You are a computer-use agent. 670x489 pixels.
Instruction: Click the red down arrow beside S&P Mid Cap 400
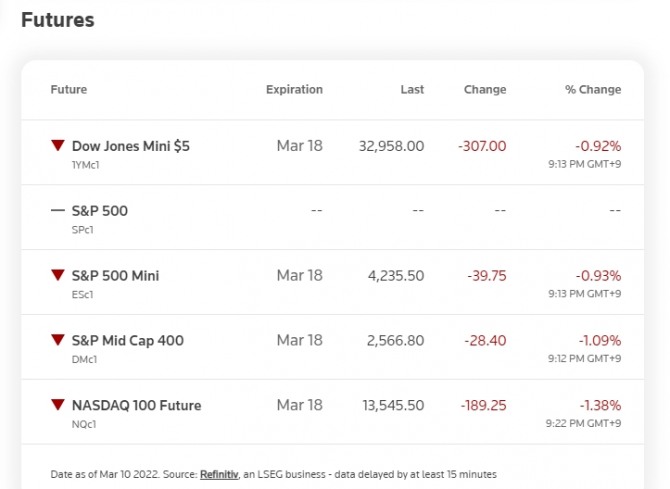click(58, 340)
